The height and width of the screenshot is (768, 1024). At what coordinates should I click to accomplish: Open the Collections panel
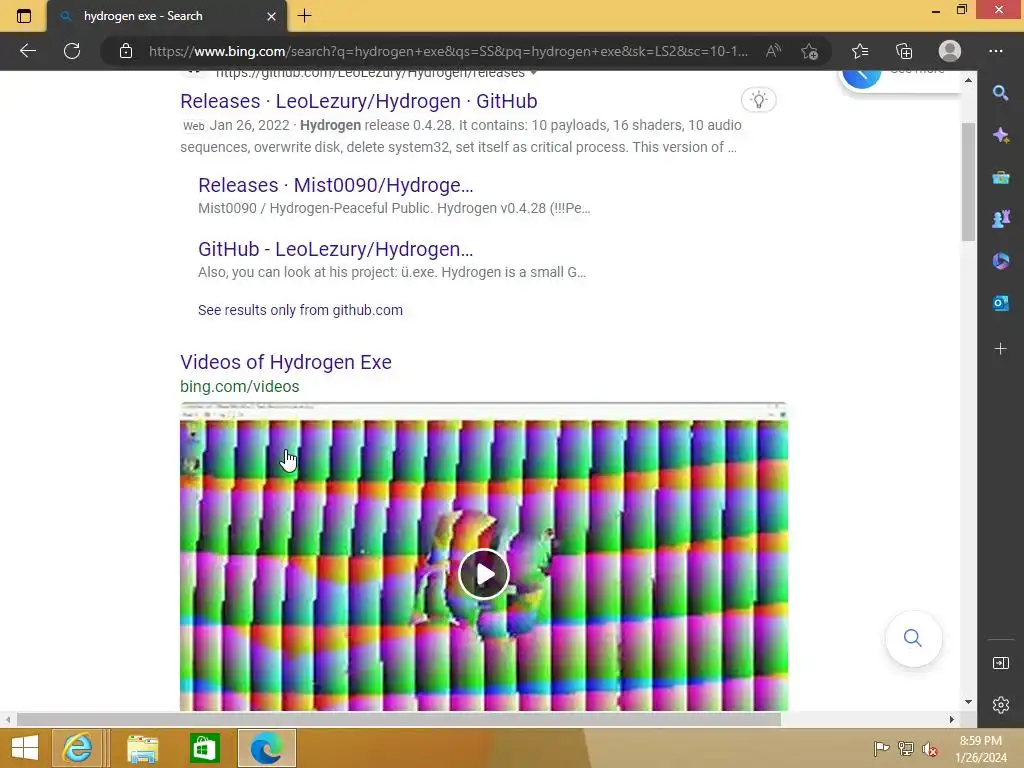click(x=904, y=51)
